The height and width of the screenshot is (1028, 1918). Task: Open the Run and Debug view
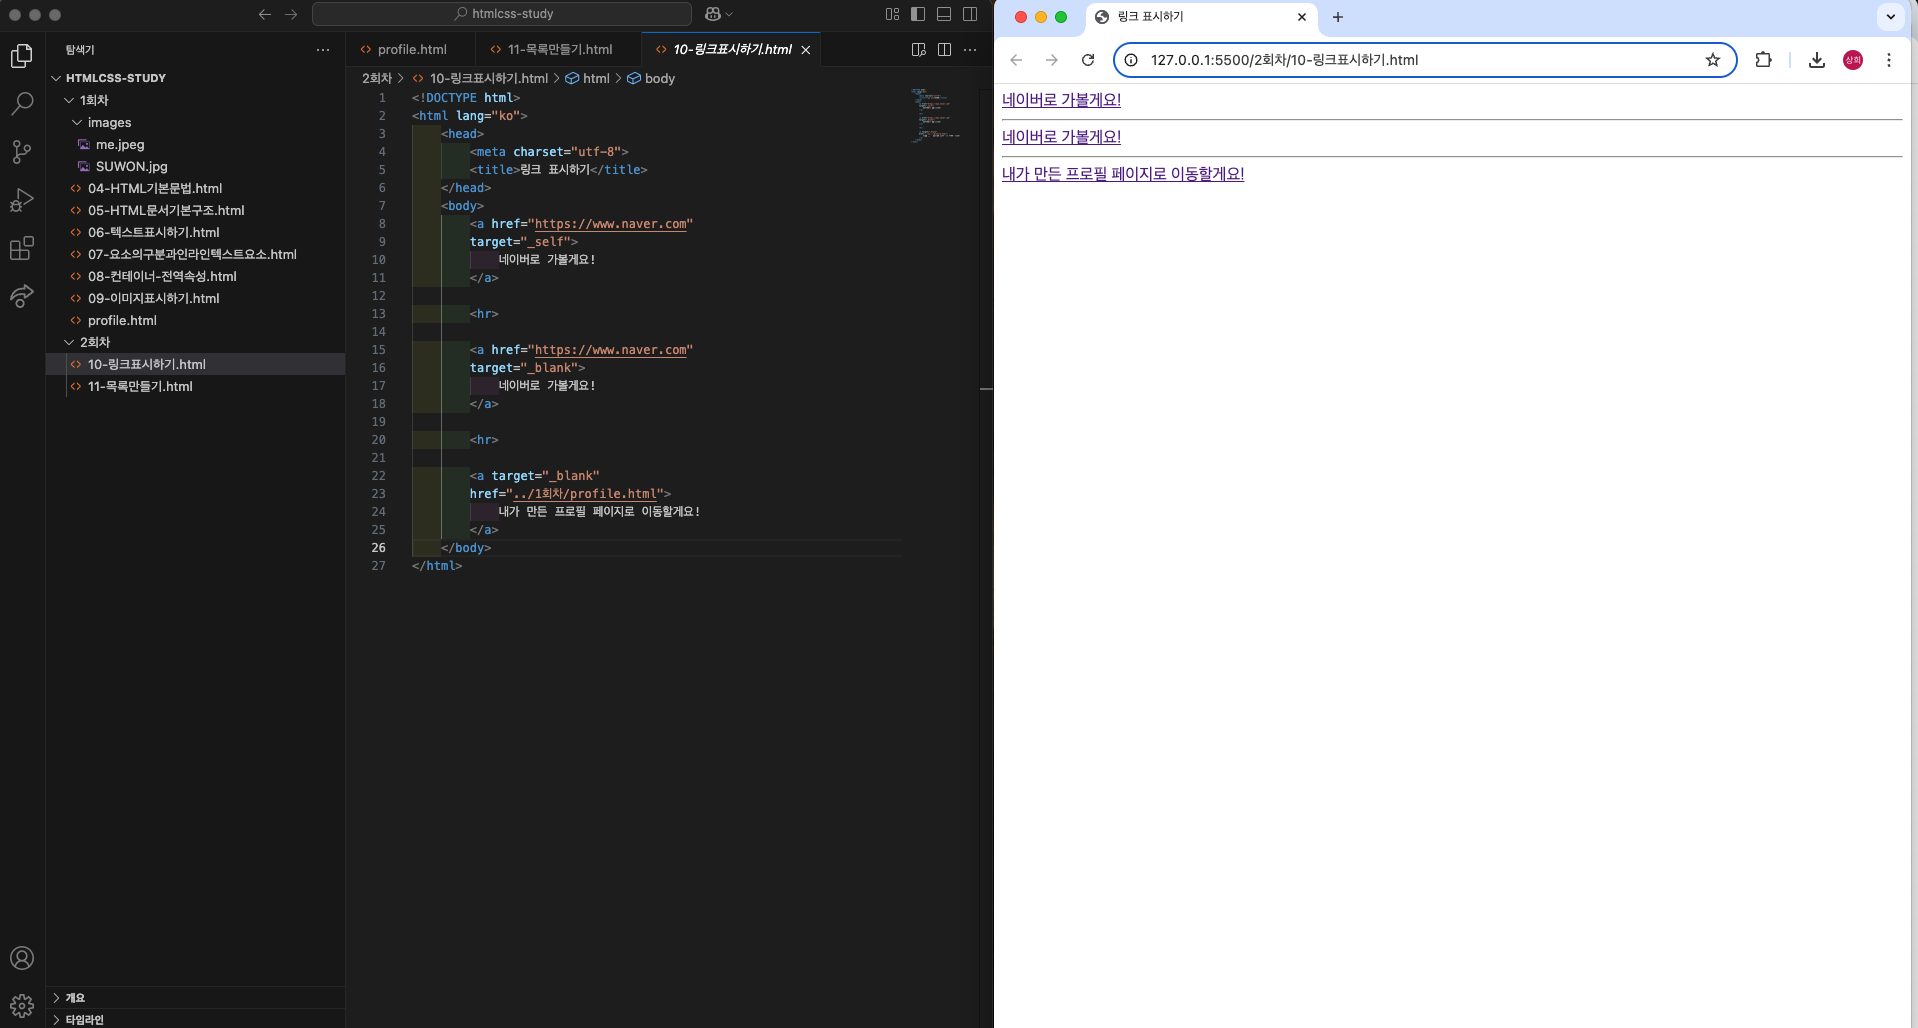point(22,200)
